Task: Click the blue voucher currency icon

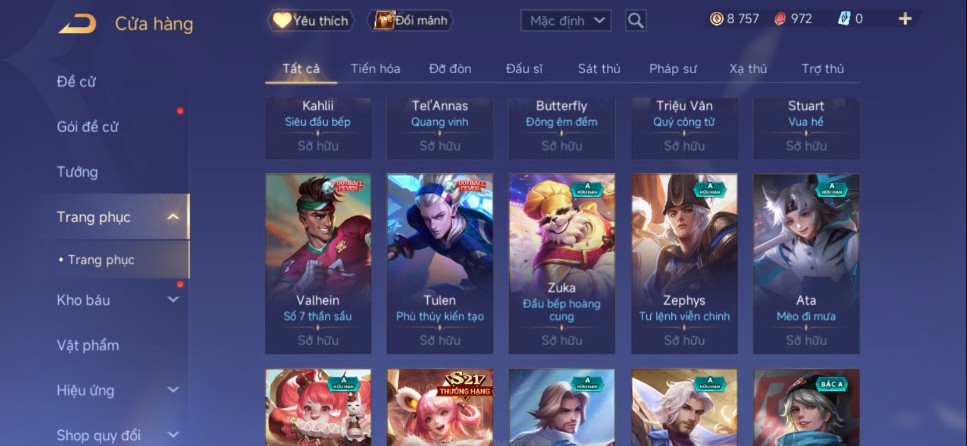Action: tap(844, 19)
